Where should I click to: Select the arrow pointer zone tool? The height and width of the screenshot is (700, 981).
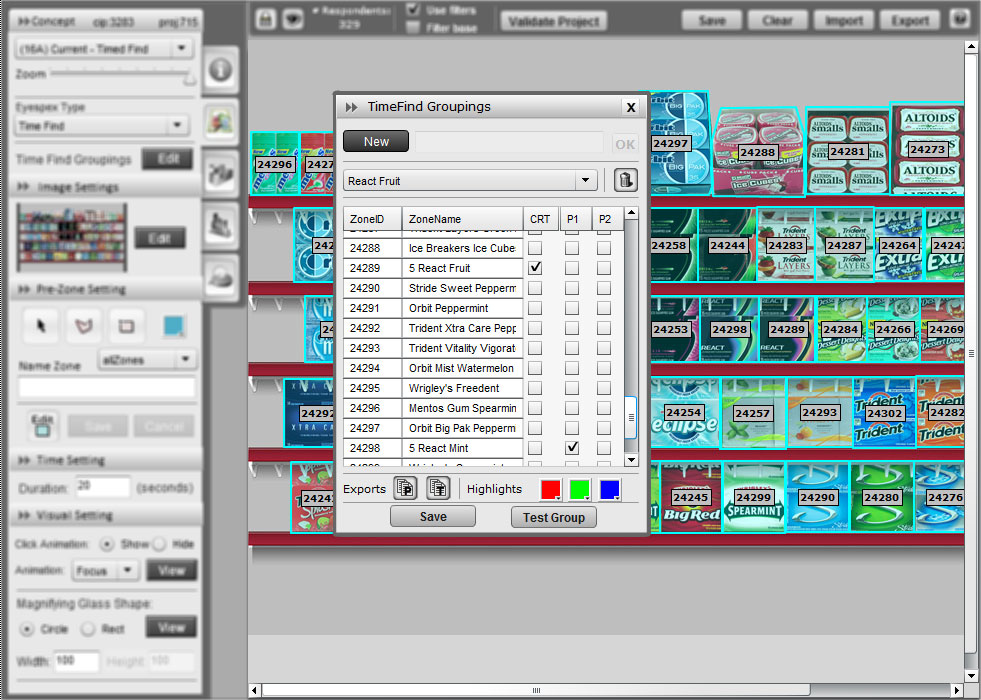tap(41, 326)
